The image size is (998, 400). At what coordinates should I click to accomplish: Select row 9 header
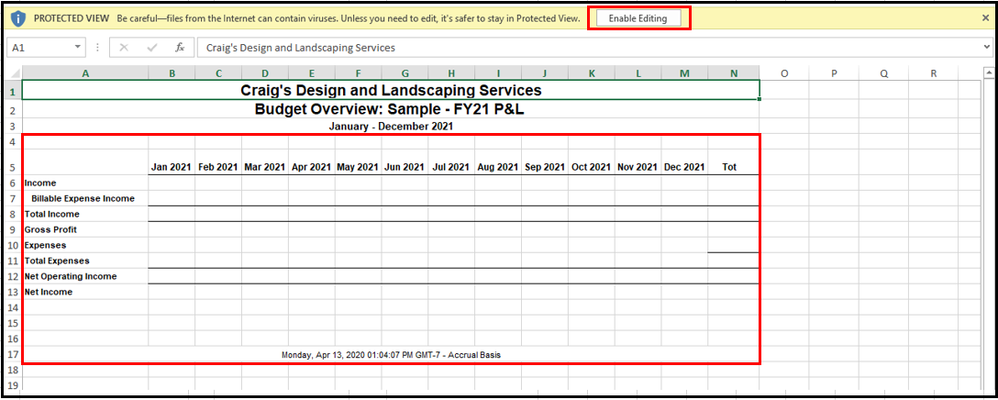[x=13, y=229]
